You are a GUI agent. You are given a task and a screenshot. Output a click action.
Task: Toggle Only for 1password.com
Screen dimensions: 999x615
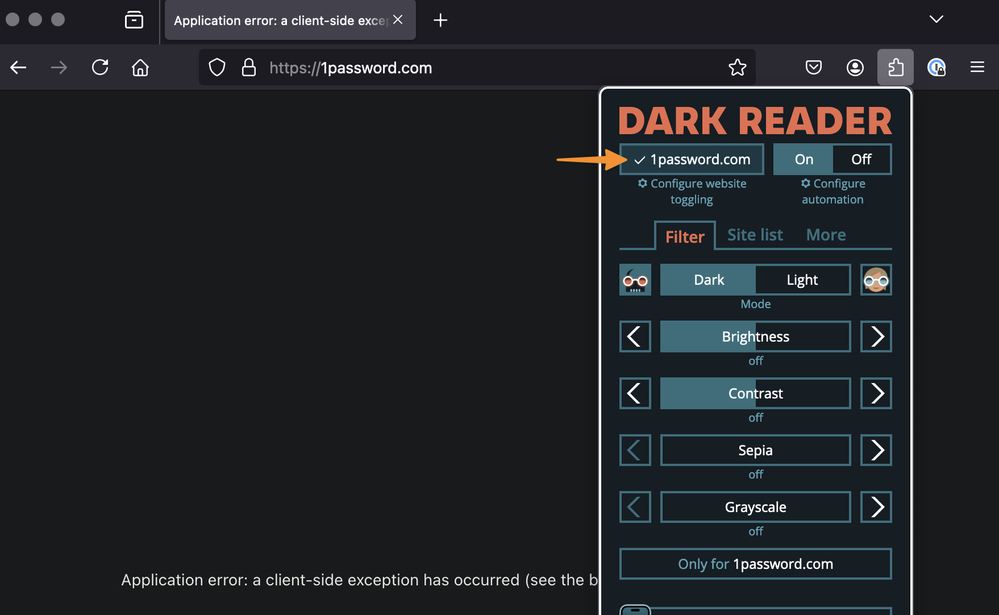755,564
